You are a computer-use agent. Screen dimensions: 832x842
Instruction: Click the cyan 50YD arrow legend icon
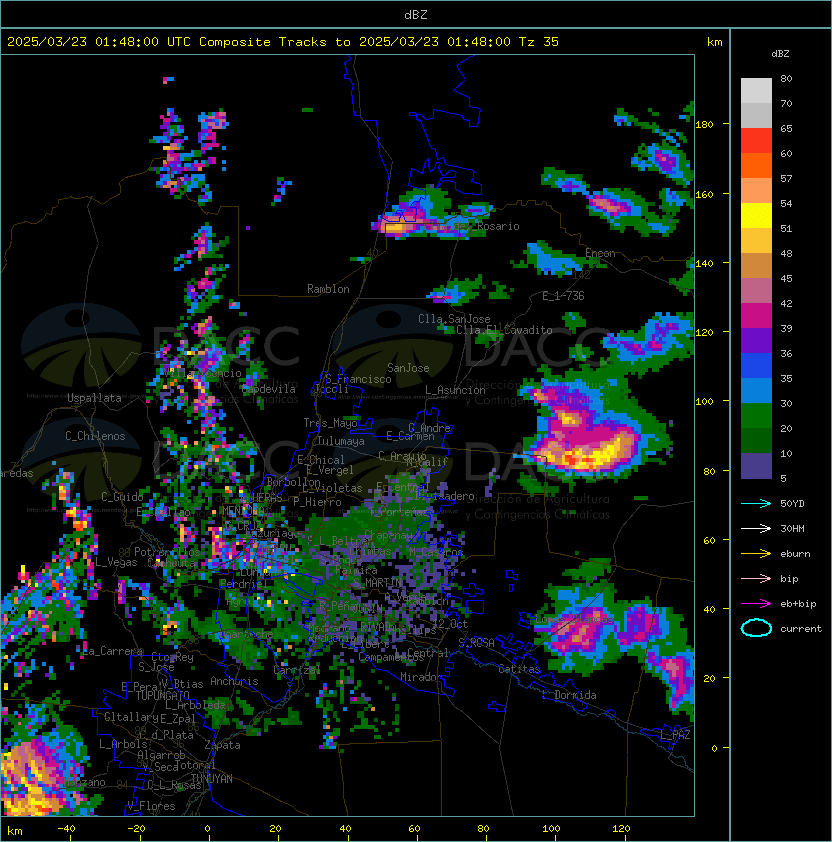point(756,503)
